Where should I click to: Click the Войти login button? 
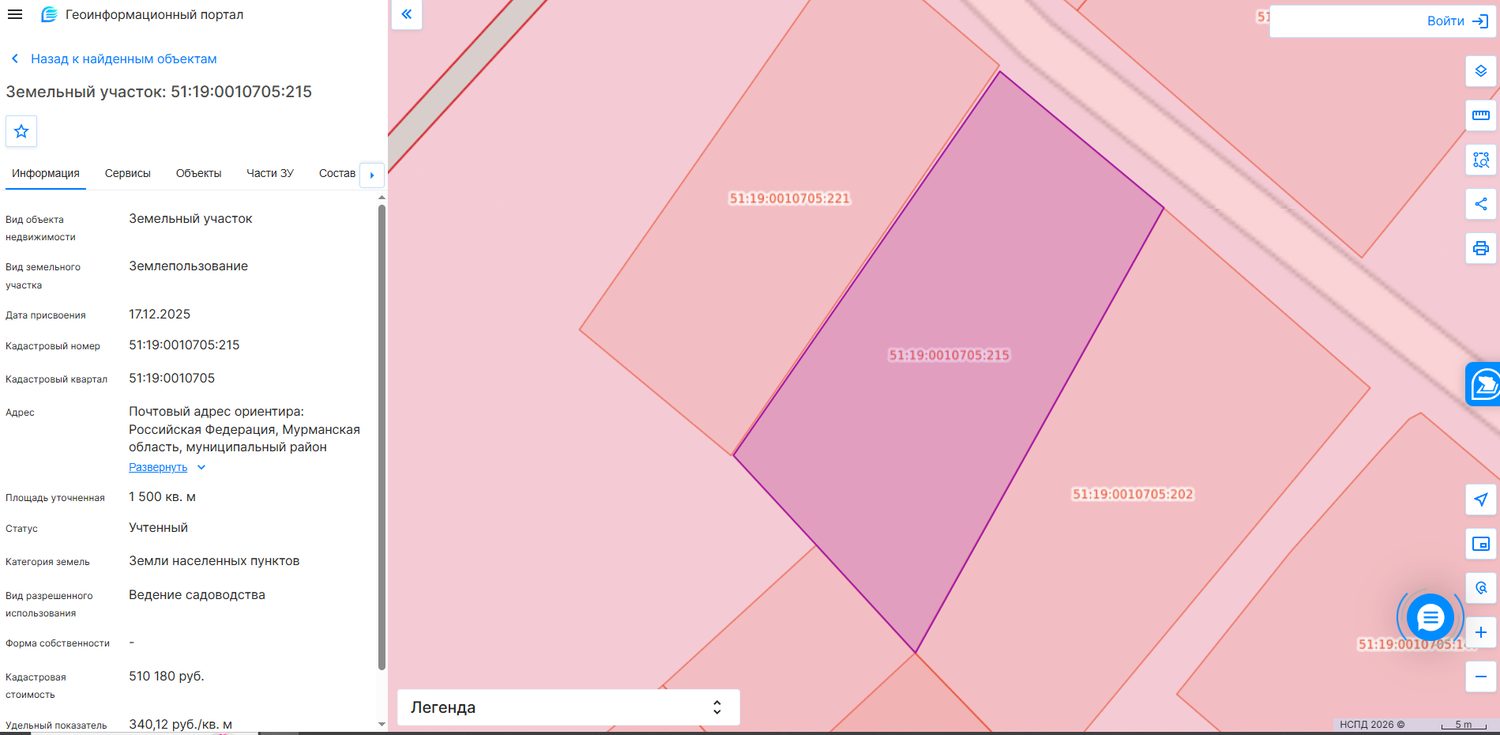click(x=1458, y=21)
